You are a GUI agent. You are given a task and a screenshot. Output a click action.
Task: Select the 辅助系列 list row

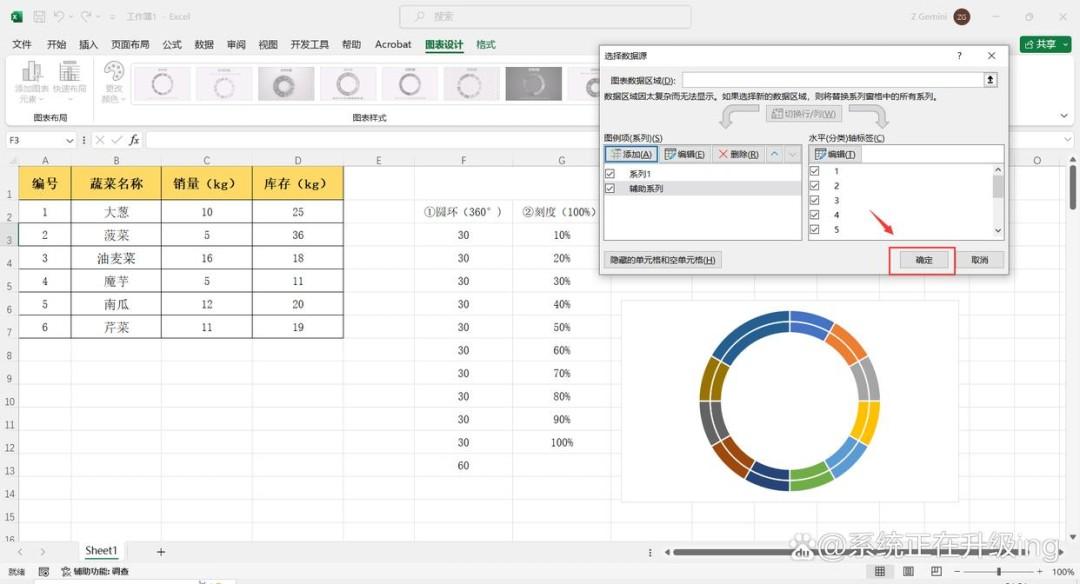coord(702,188)
